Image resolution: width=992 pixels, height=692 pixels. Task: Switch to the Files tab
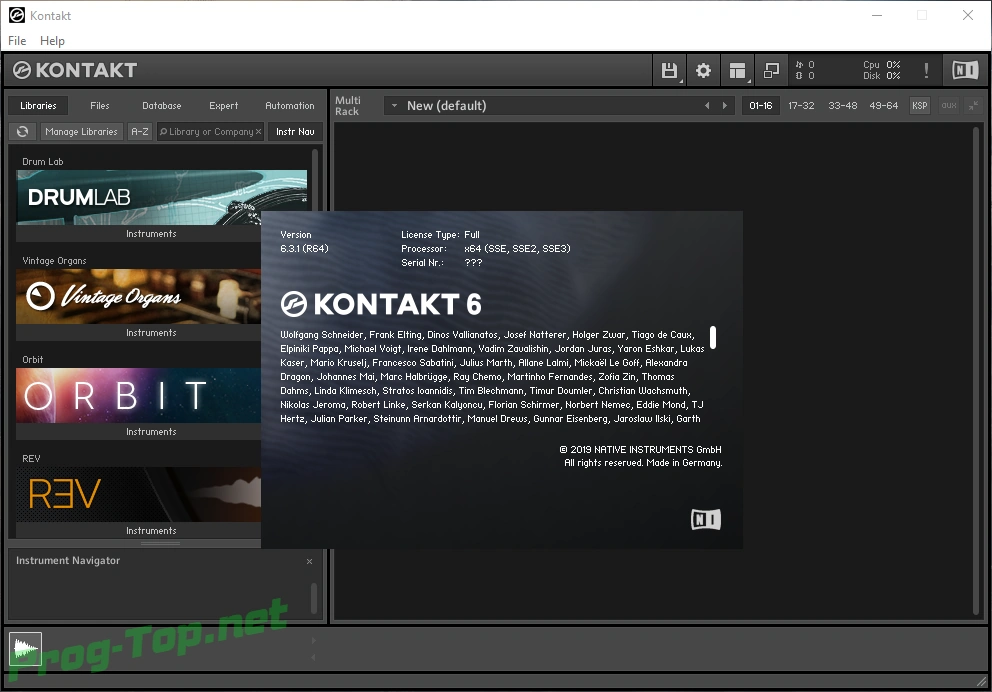coord(99,106)
